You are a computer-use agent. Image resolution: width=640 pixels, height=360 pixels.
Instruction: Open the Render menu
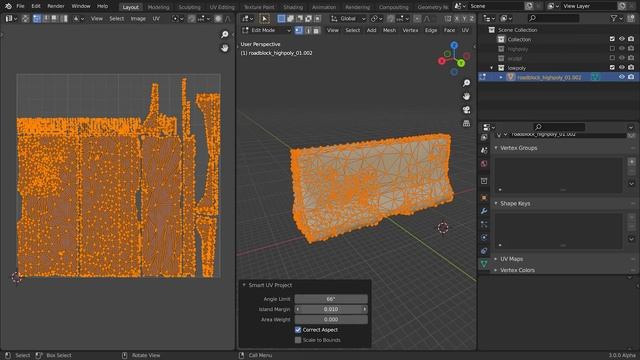tap(56, 6)
